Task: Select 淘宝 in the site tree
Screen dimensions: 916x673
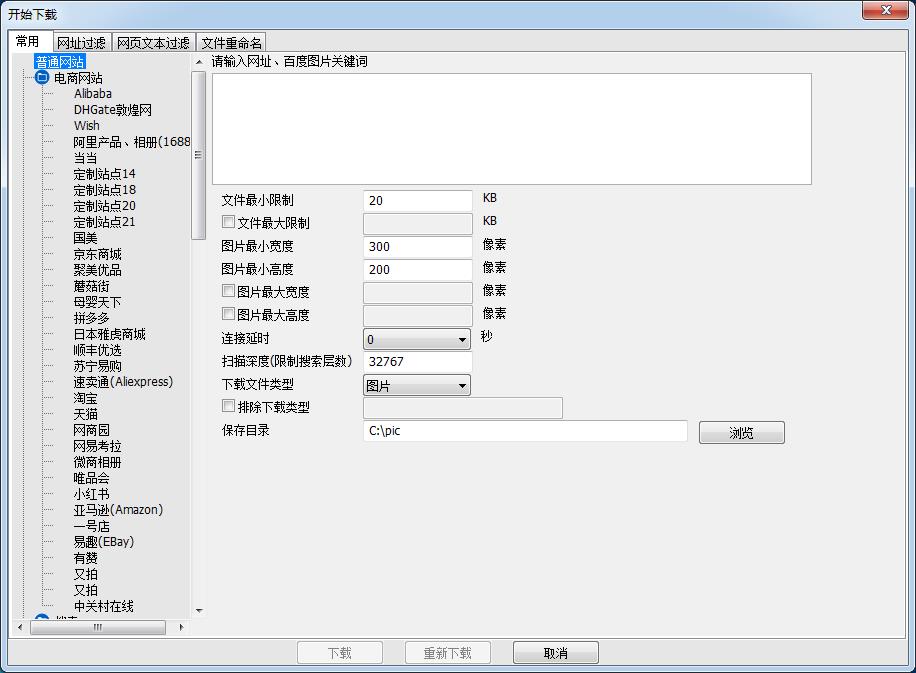Action: (86, 398)
